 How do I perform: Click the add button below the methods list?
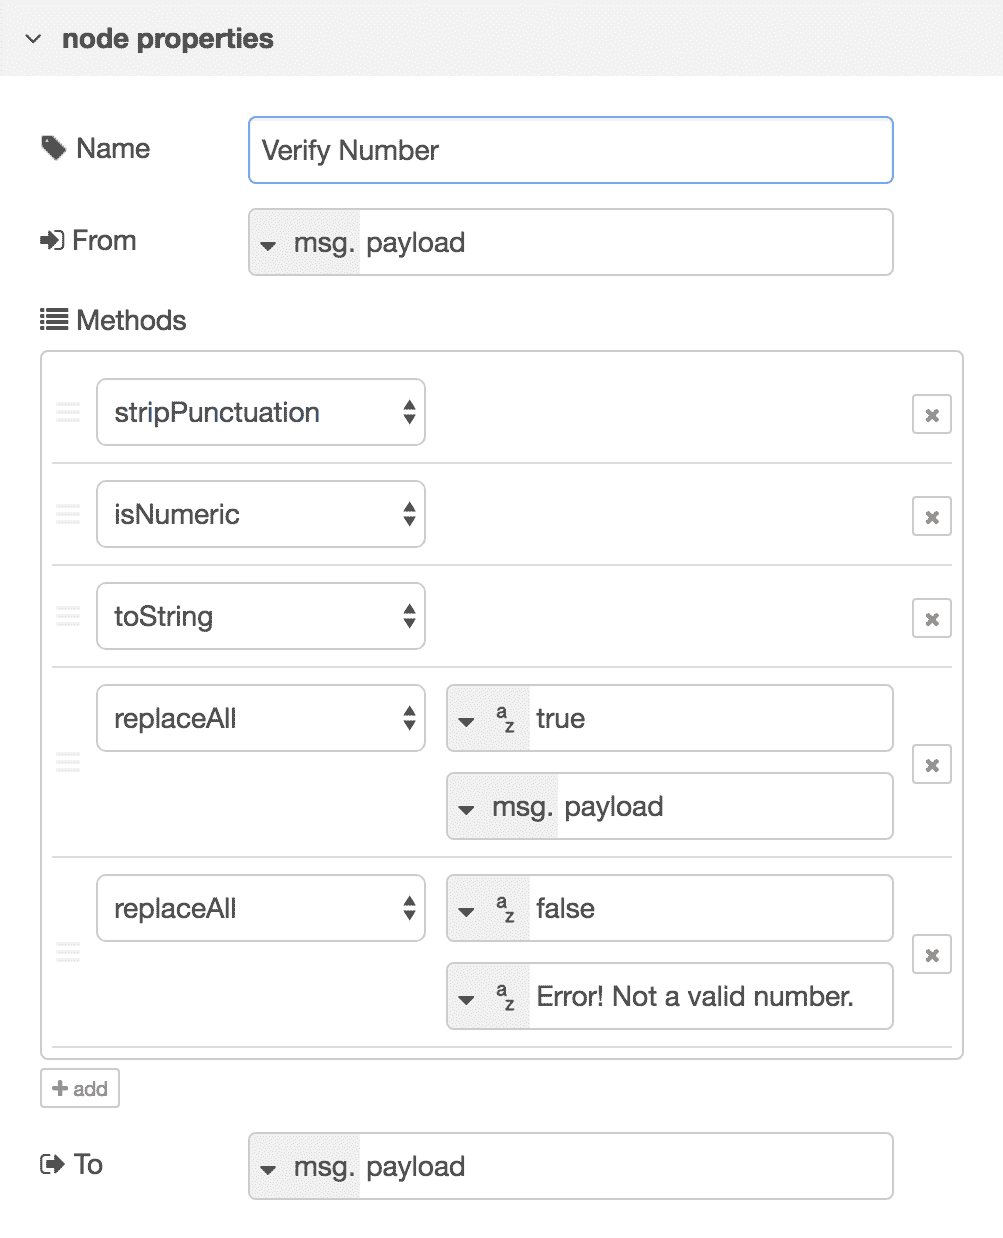click(79, 1088)
